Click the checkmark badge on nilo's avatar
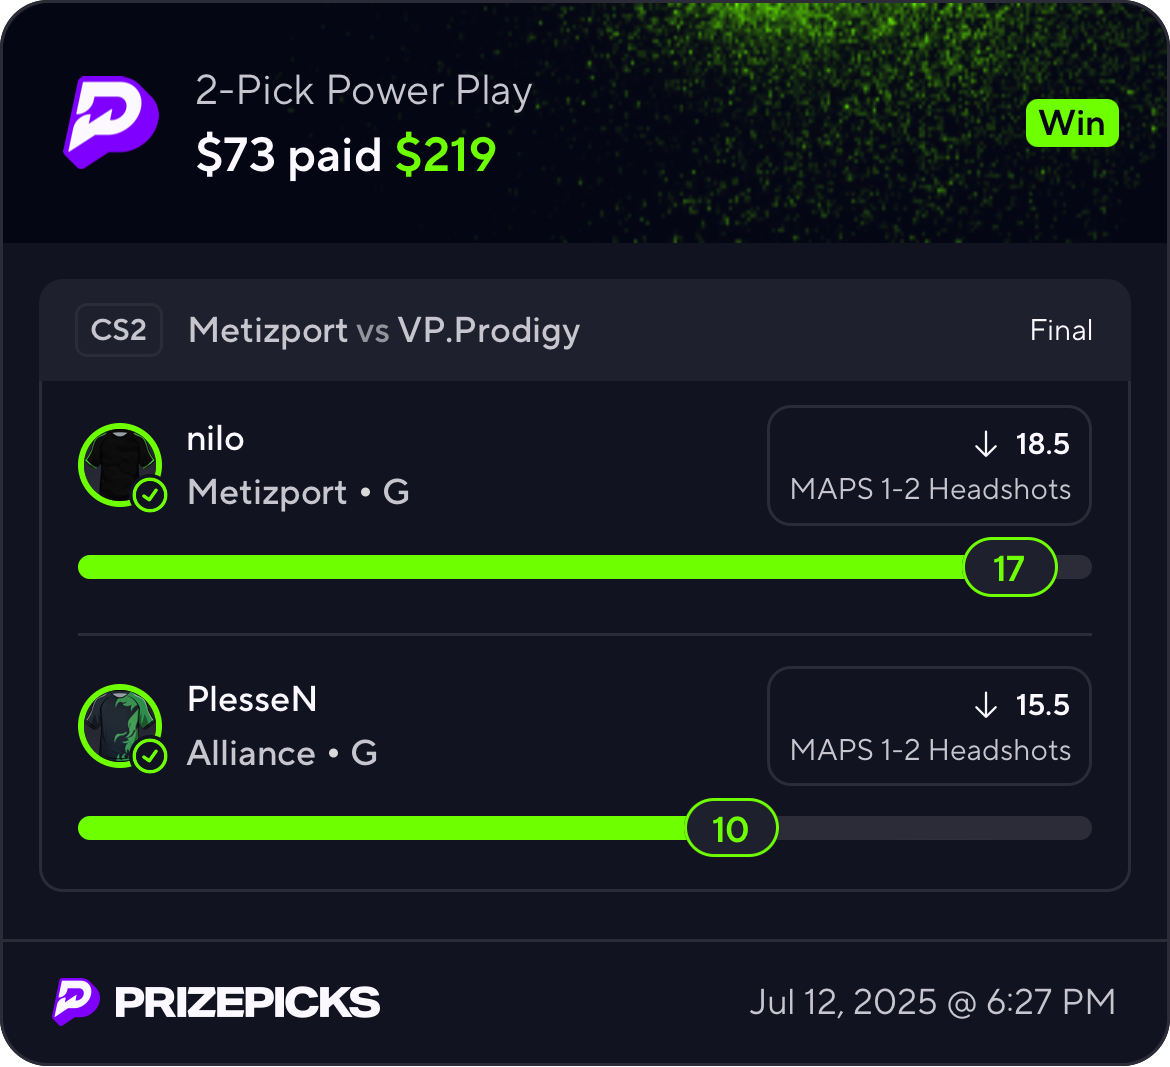 click(x=150, y=494)
